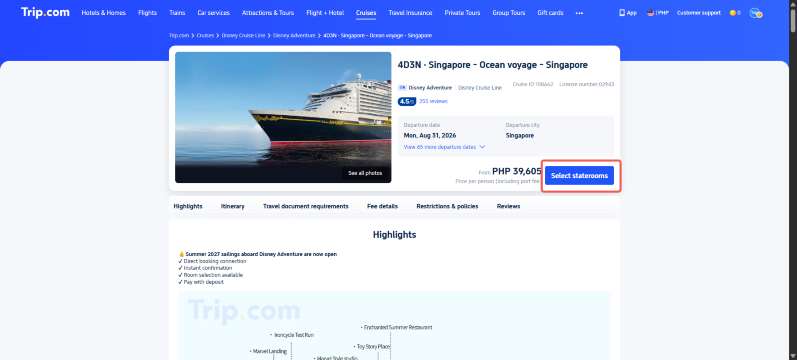Open Restrictions & policies tab
The width and height of the screenshot is (797, 360).
pos(447,206)
